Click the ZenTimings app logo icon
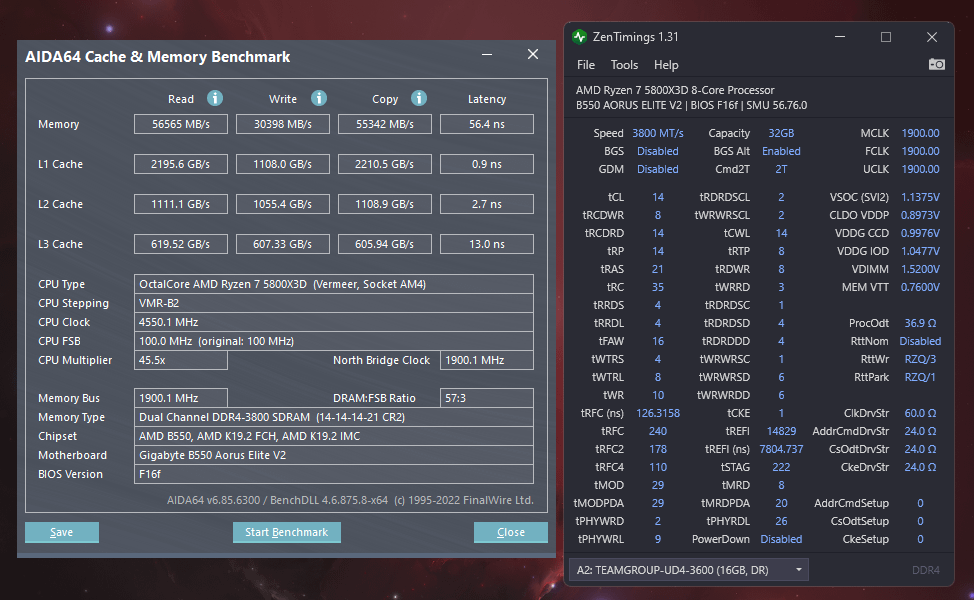The height and width of the screenshot is (600, 974). [x=580, y=37]
